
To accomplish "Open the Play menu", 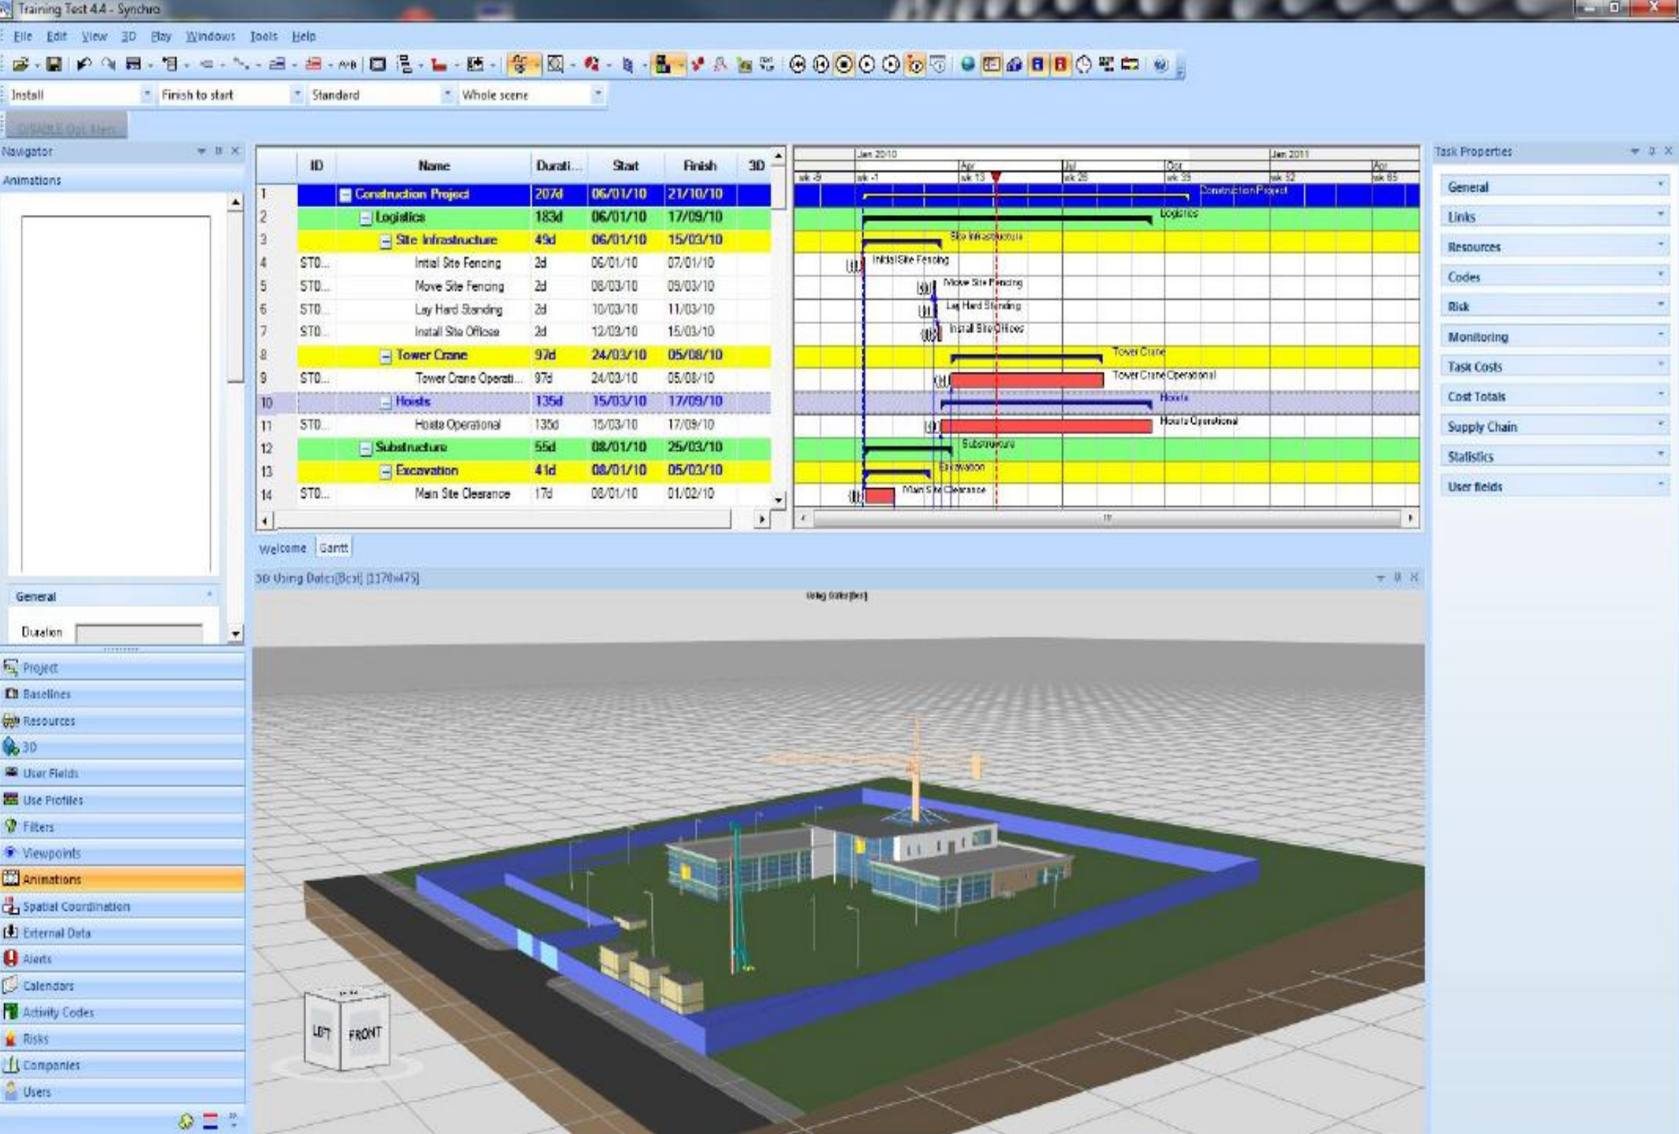I will click(x=161, y=37).
